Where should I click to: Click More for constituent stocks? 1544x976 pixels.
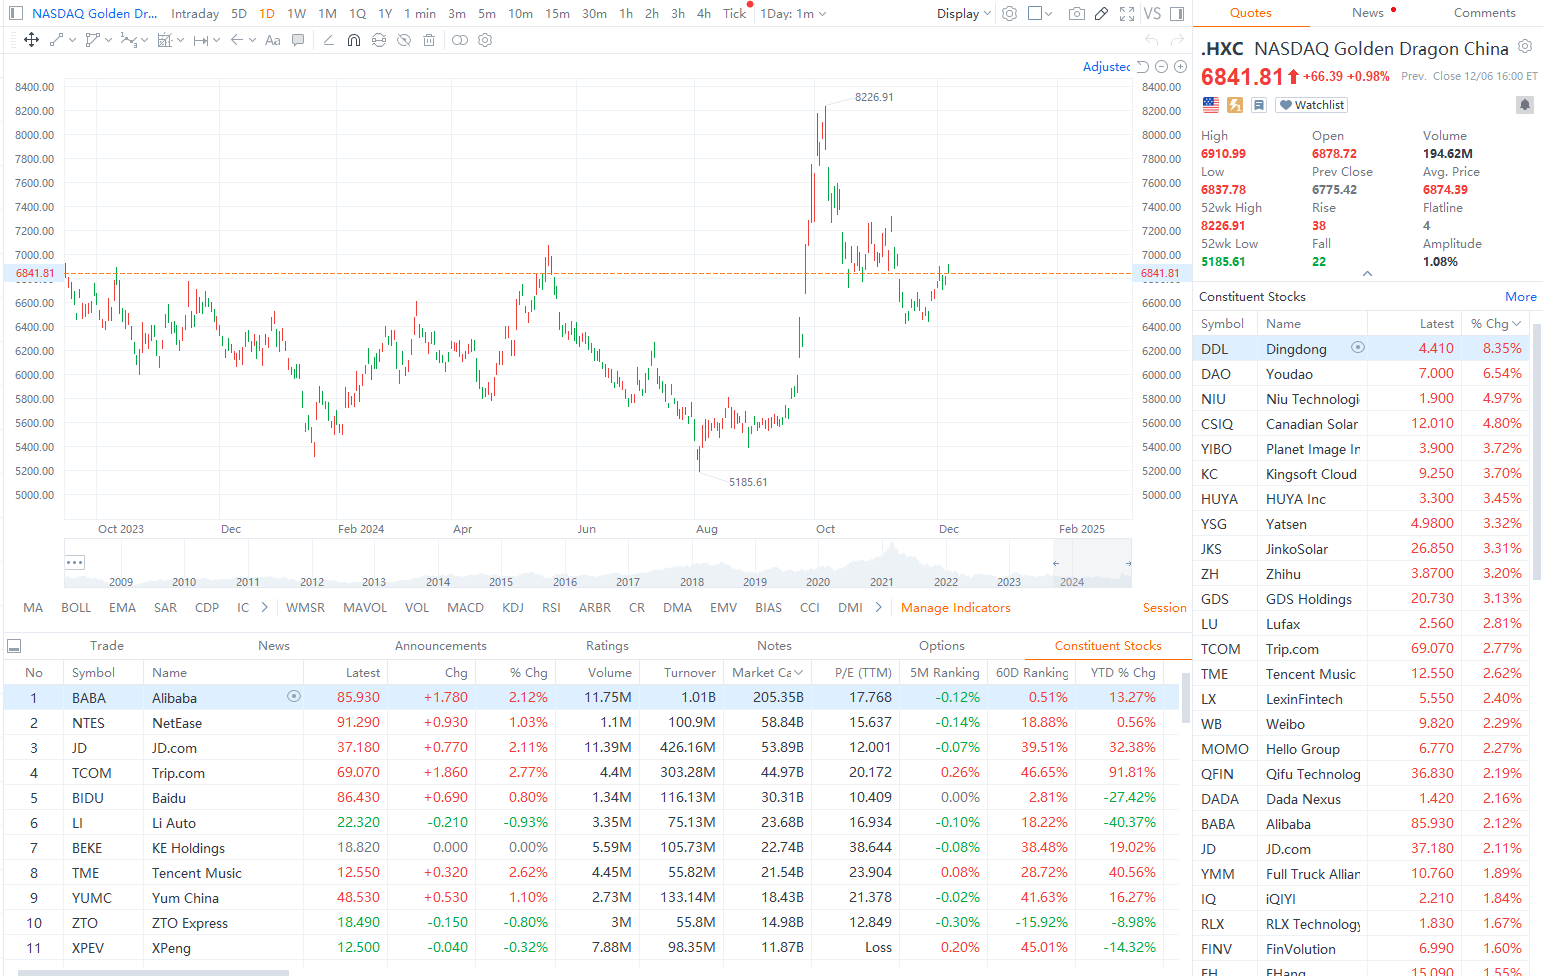tap(1520, 297)
